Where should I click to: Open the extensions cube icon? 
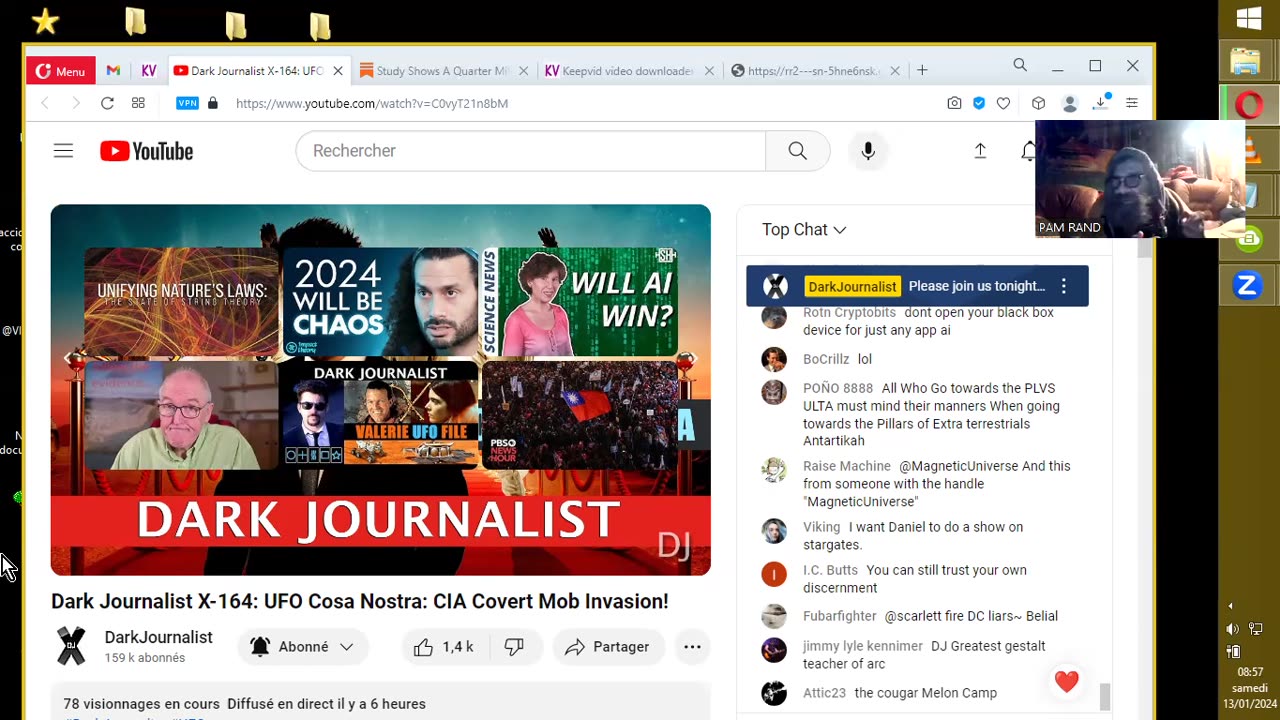point(1038,103)
